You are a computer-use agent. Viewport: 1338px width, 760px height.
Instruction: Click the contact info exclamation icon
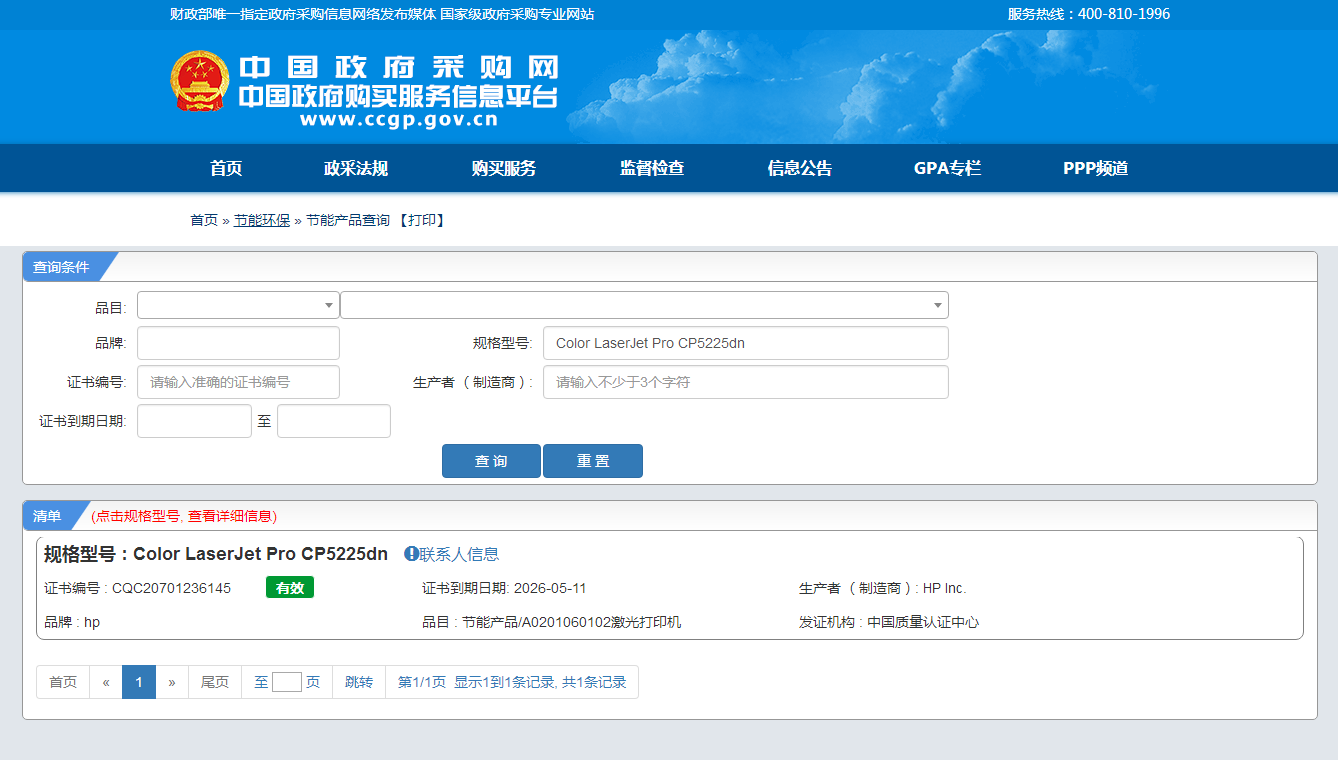click(411, 554)
